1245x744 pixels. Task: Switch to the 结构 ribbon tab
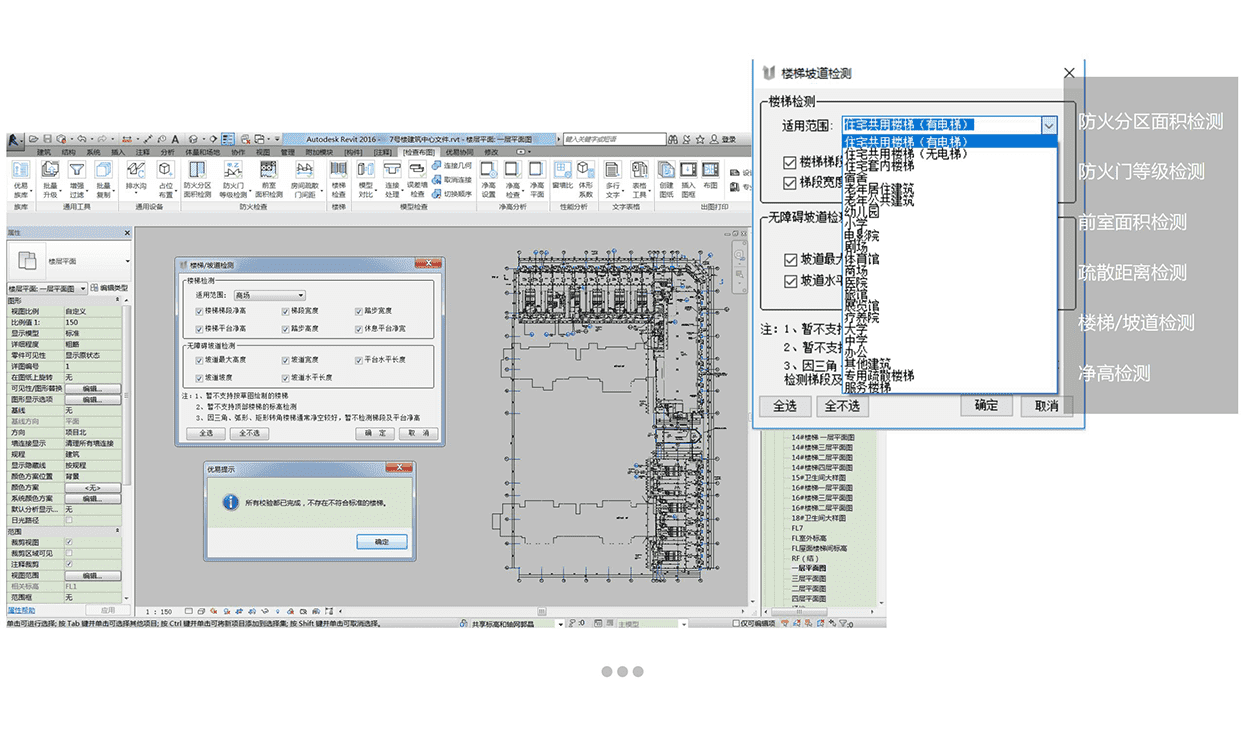tap(69, 151)
